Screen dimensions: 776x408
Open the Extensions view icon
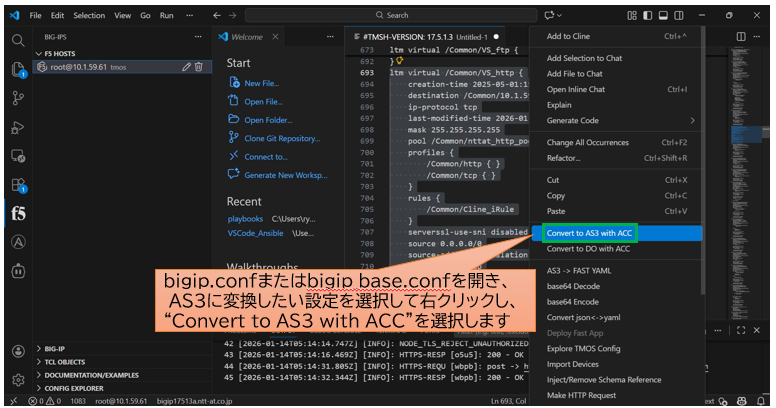click(x=18, y=185)
